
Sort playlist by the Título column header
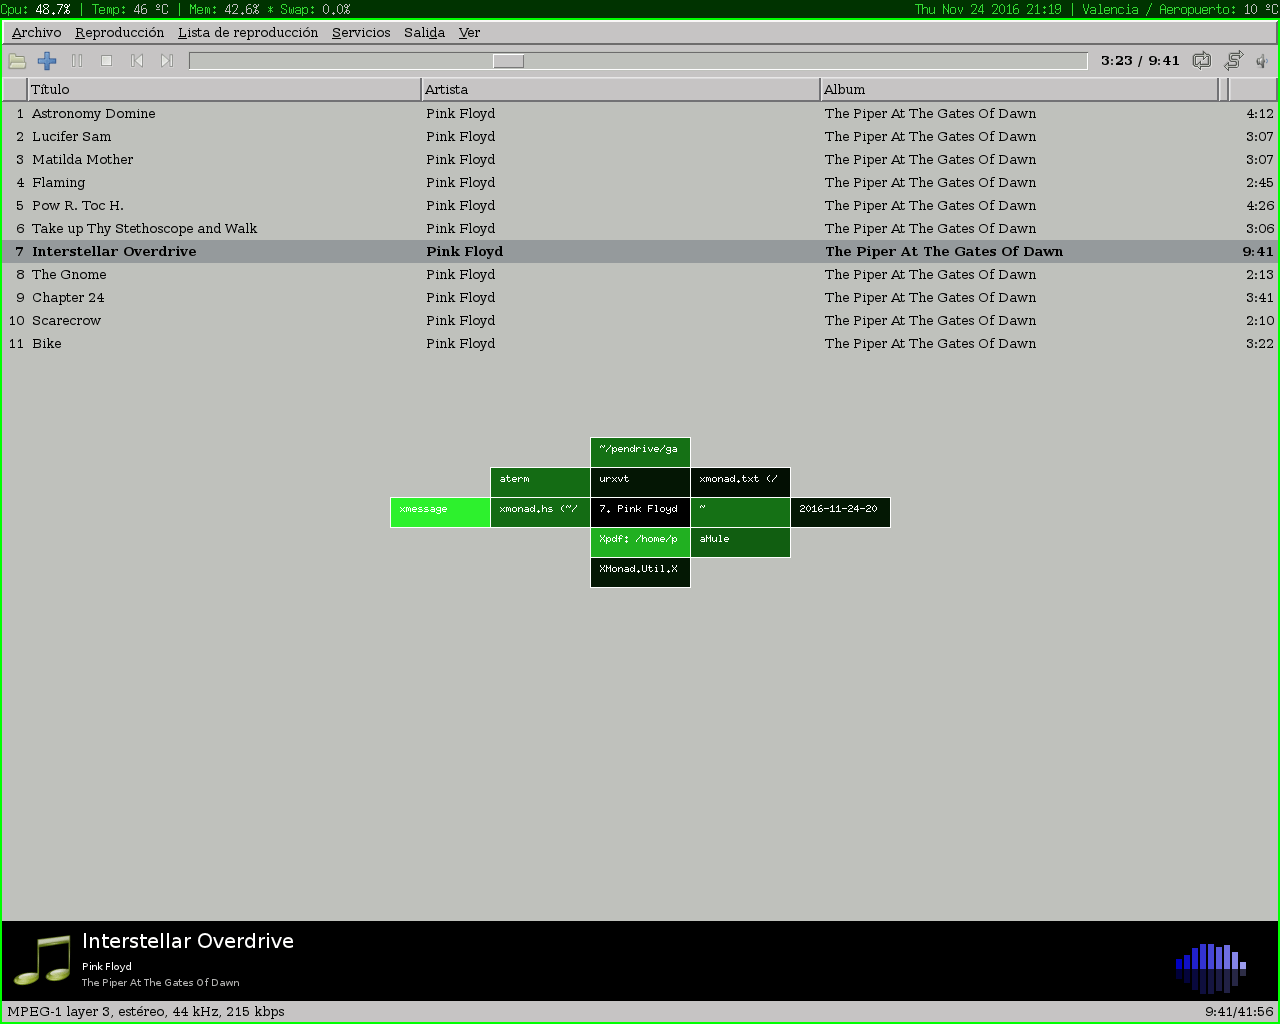(x=224, y=90)
